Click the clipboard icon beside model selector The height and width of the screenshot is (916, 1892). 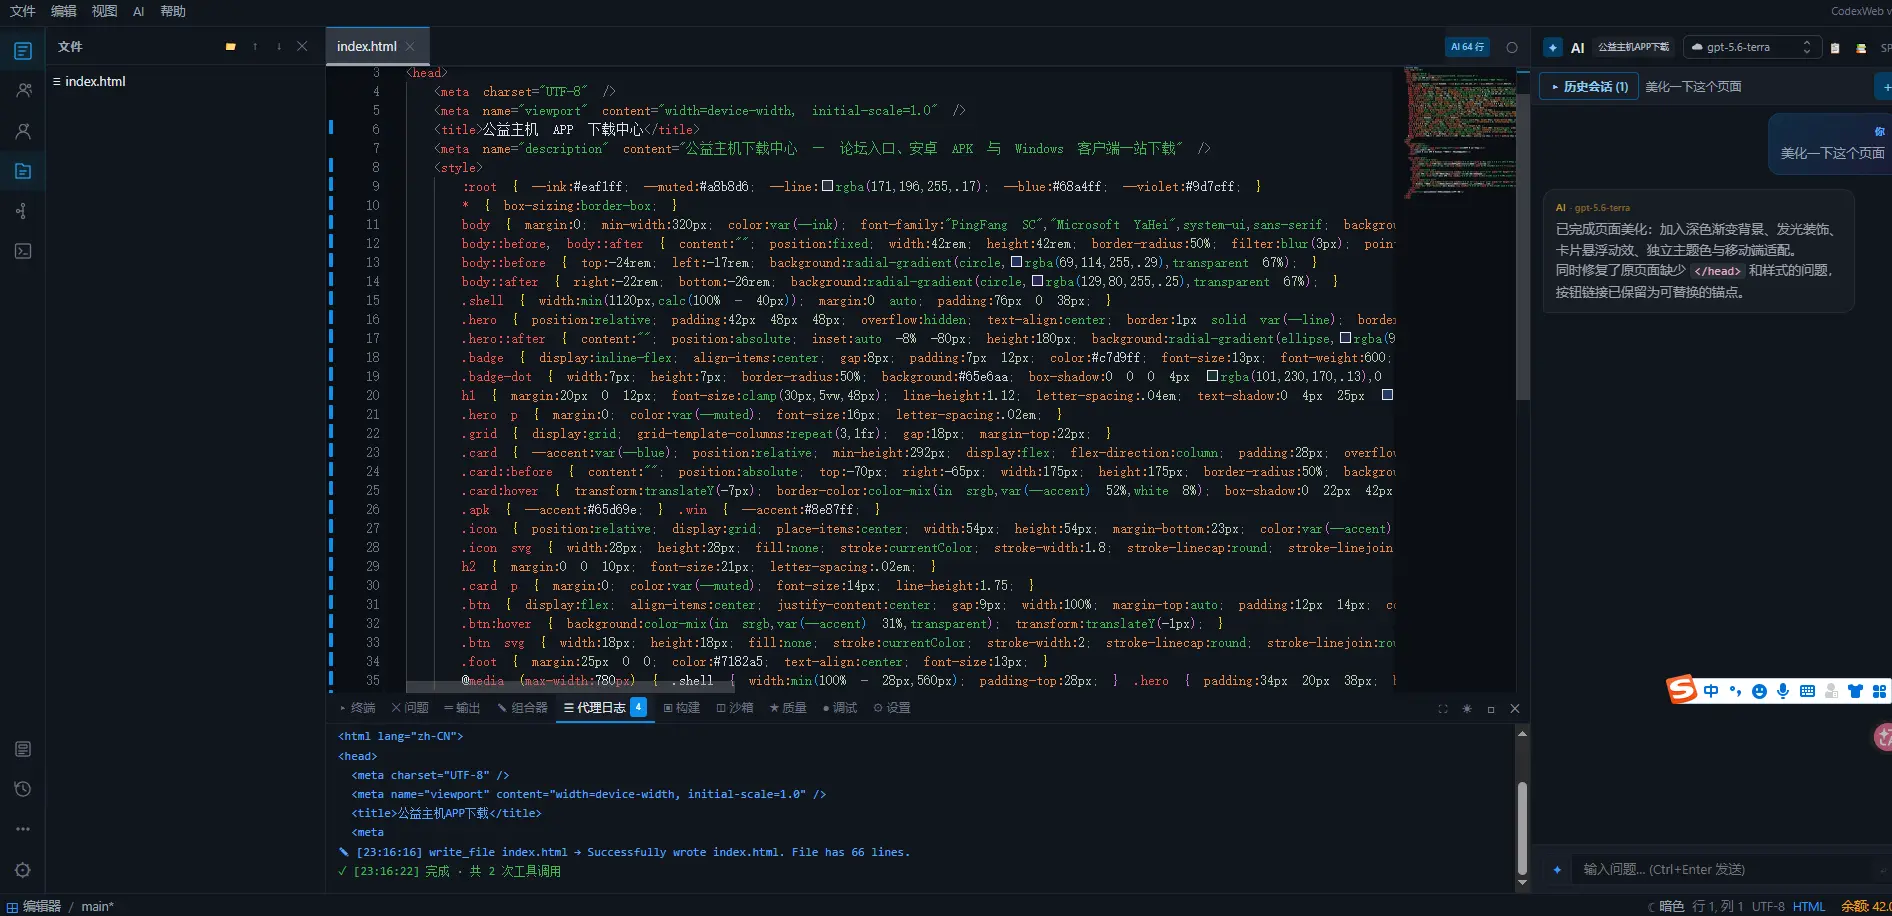click(1835, 48)
